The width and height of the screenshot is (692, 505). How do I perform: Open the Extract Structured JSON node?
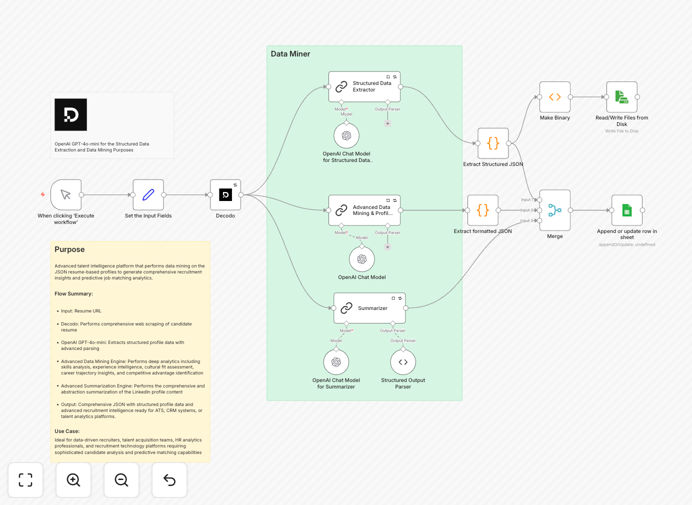click(493, 143)
